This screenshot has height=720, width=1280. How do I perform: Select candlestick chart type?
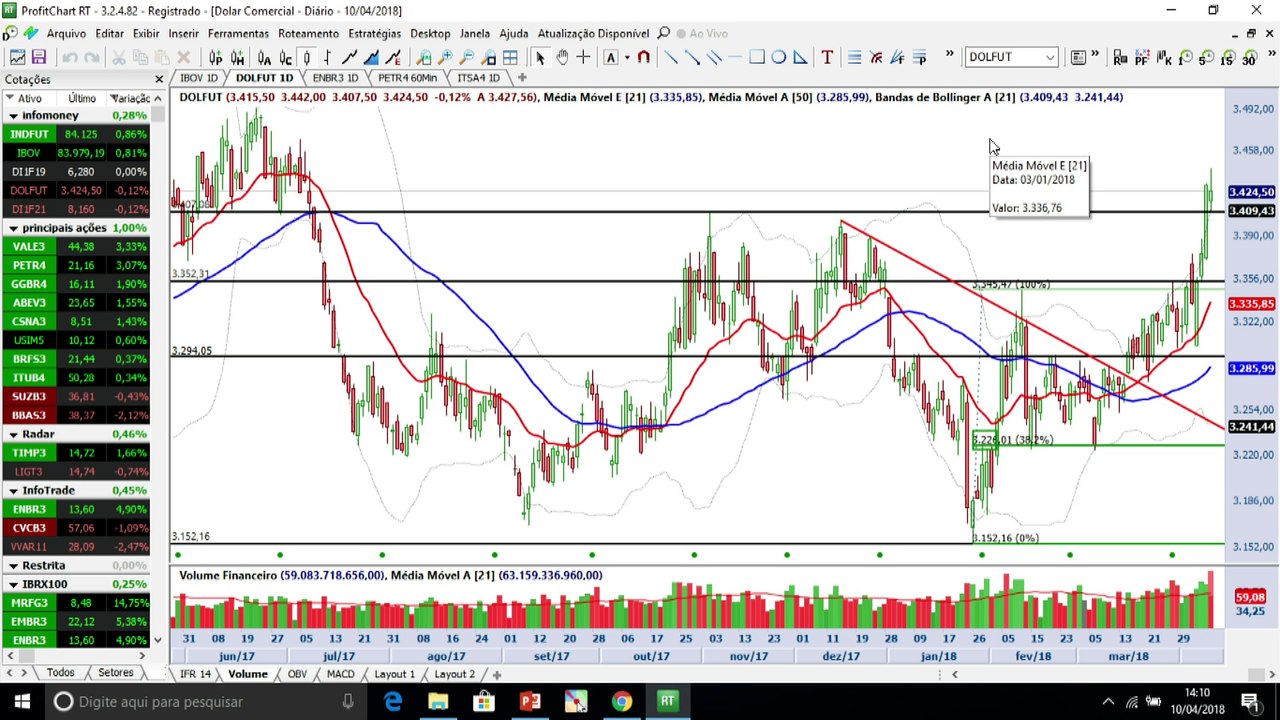[307, 57]
